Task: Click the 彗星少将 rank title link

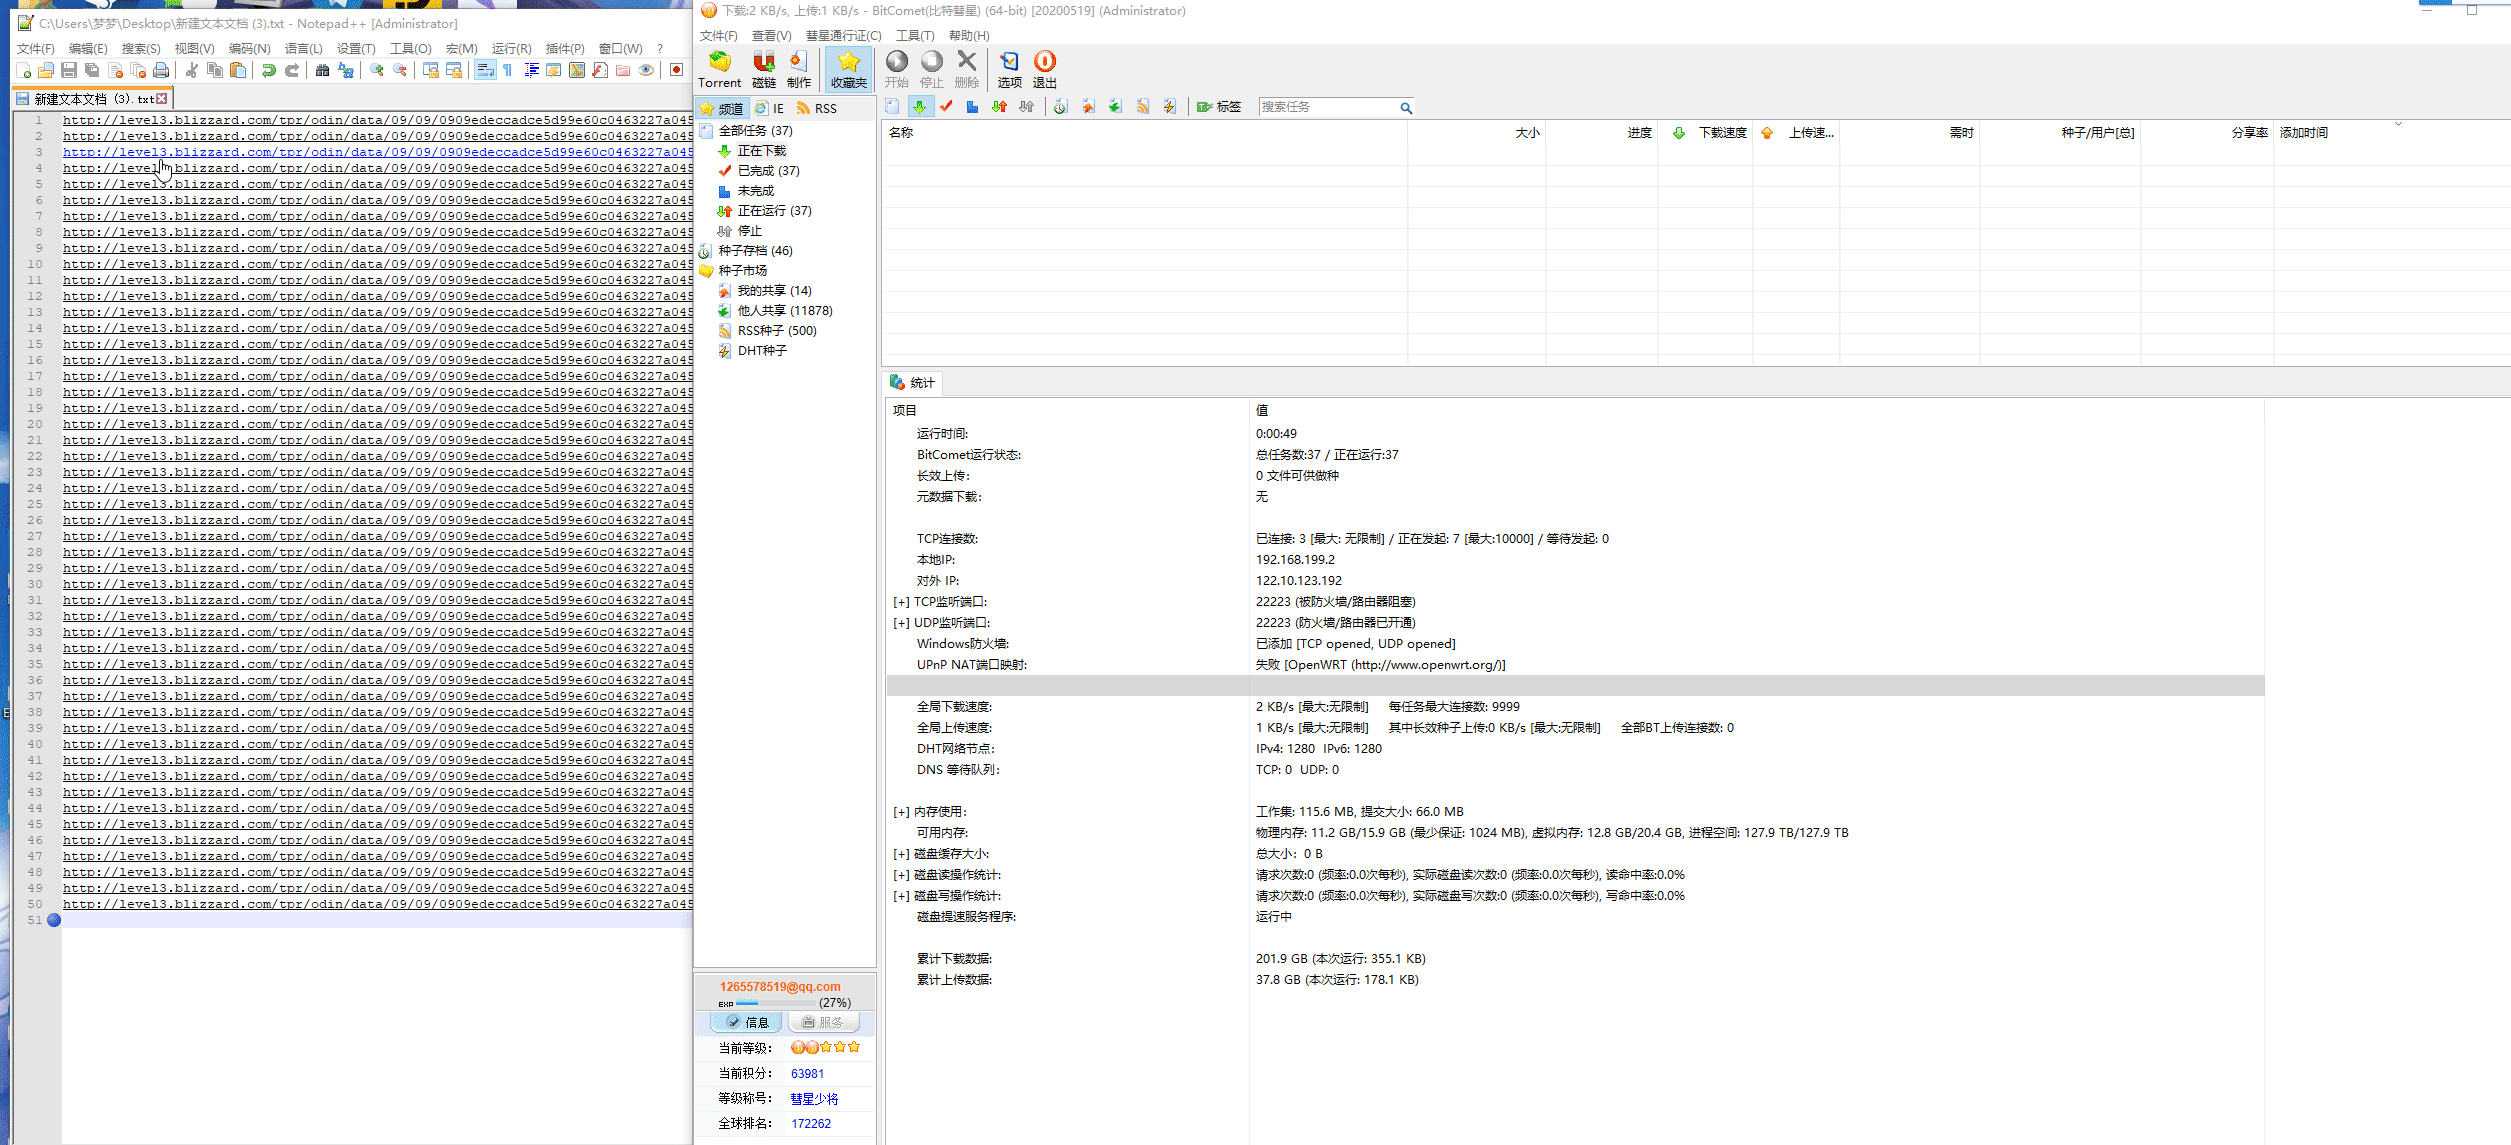Action: pos(814,1098)
